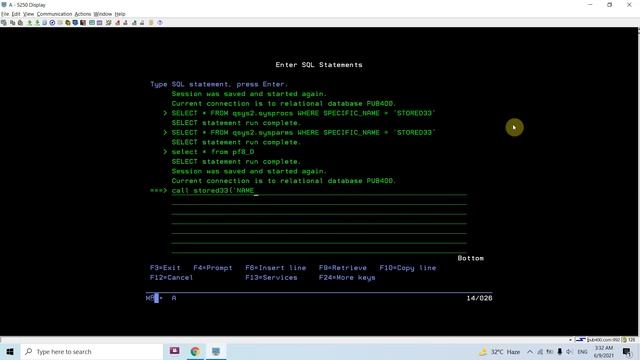The width and height of the screenshot is (640, 360).
Task: Click the sysparms SELECT statement line
Action: (303, 133)
